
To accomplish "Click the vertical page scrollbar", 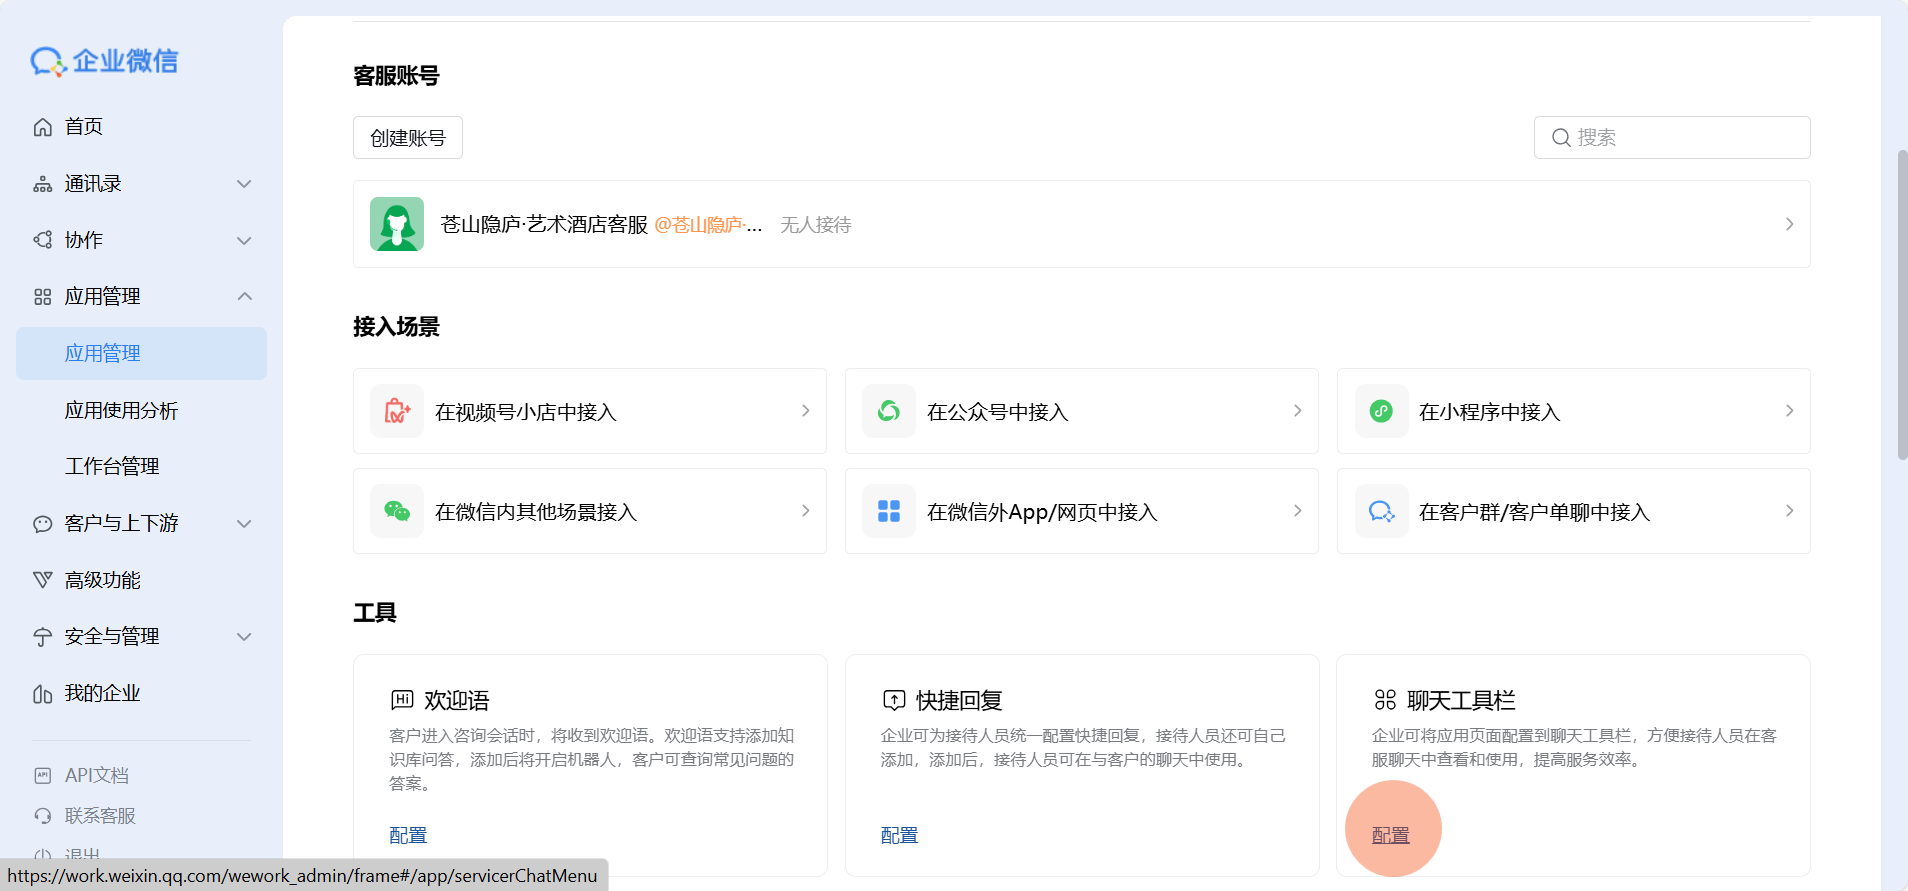I will [x=1902, y=305].
